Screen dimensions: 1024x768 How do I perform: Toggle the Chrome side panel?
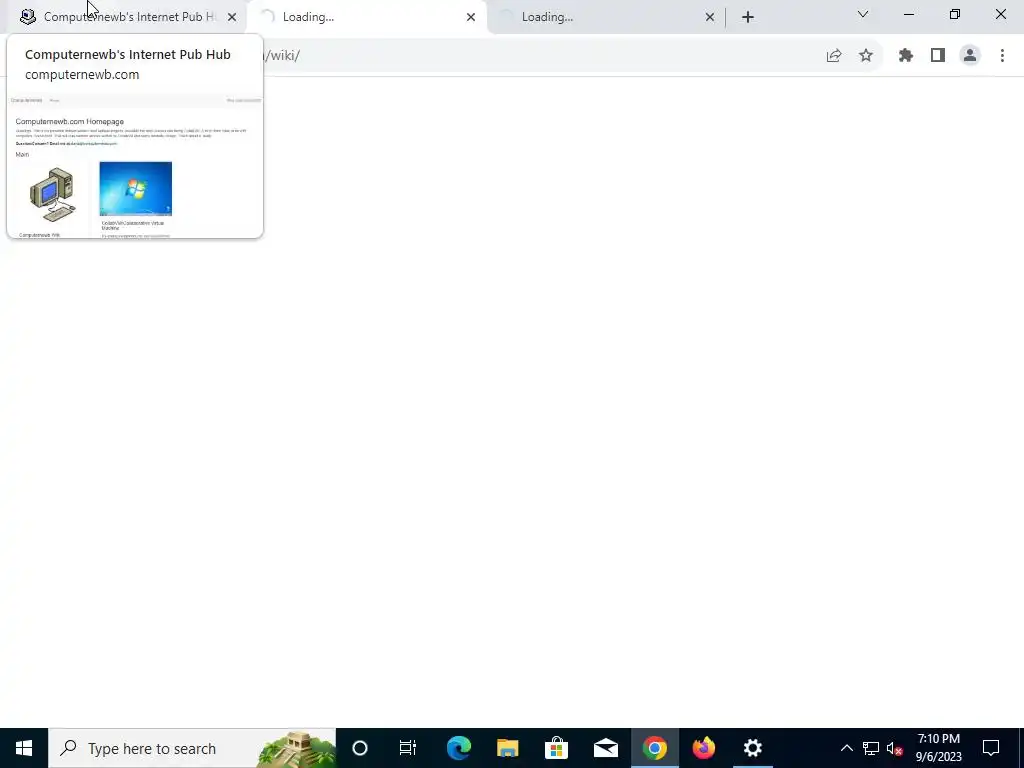pyautogui.click(x=938, y=56)
